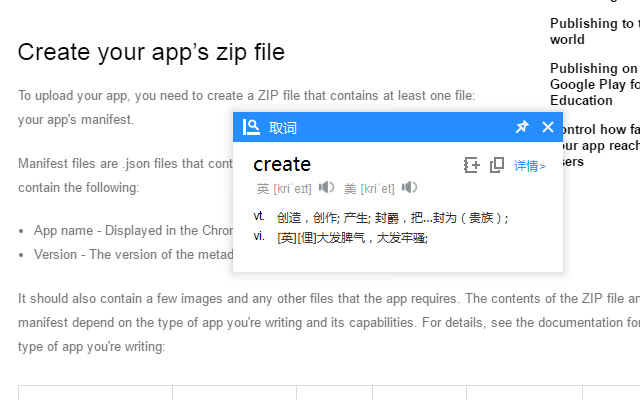640x400 pixels.
Task: Click the App name bullet list item
Action: point(132,230)
